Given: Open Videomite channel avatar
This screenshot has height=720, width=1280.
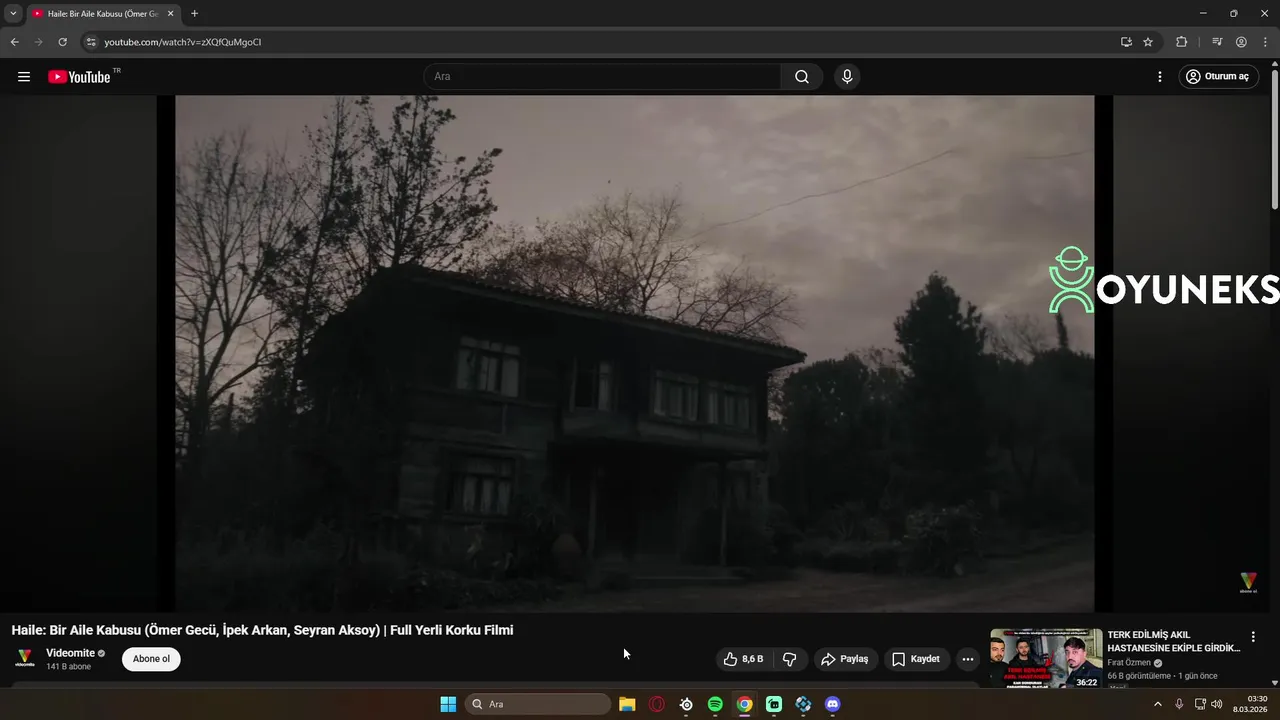Looking at the screenshot, I should tap(25, 659).
